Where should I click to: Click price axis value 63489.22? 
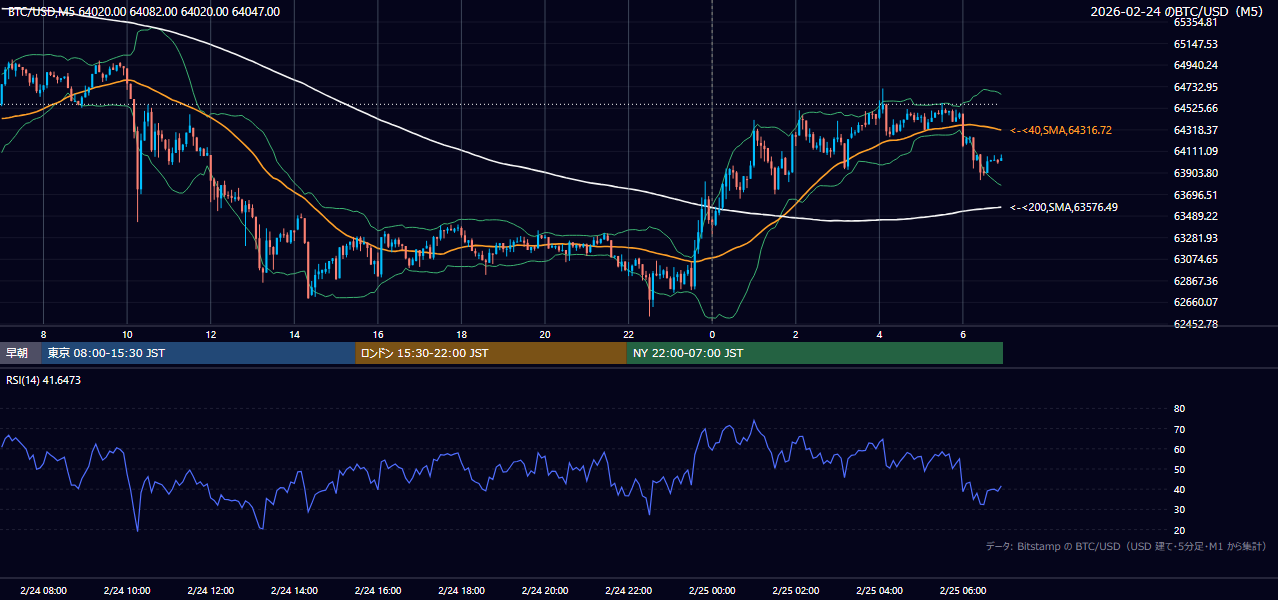tap(1195, 216)
